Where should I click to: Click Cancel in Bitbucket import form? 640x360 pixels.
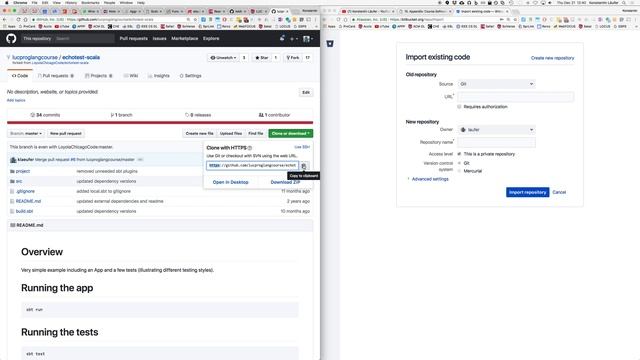(x=559, y=192)
